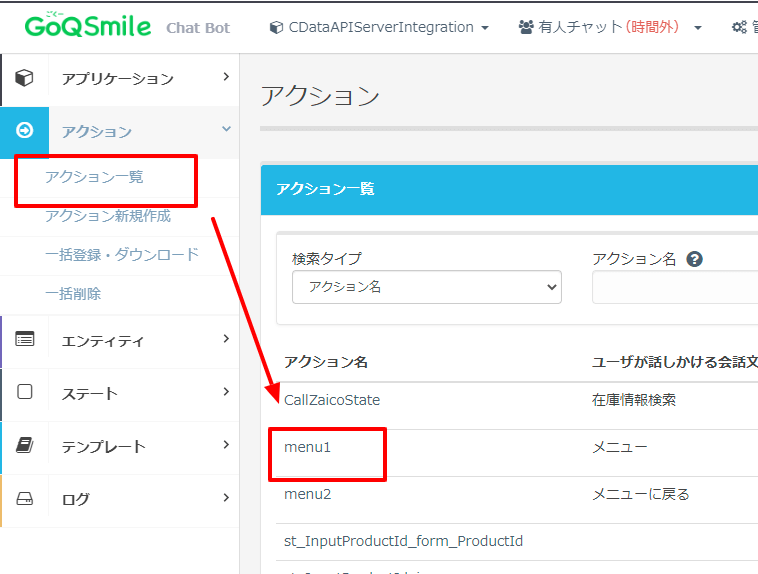Expand the エンティティ menu chevron
This screenshot has width=758, height=574.
[226, 340]
